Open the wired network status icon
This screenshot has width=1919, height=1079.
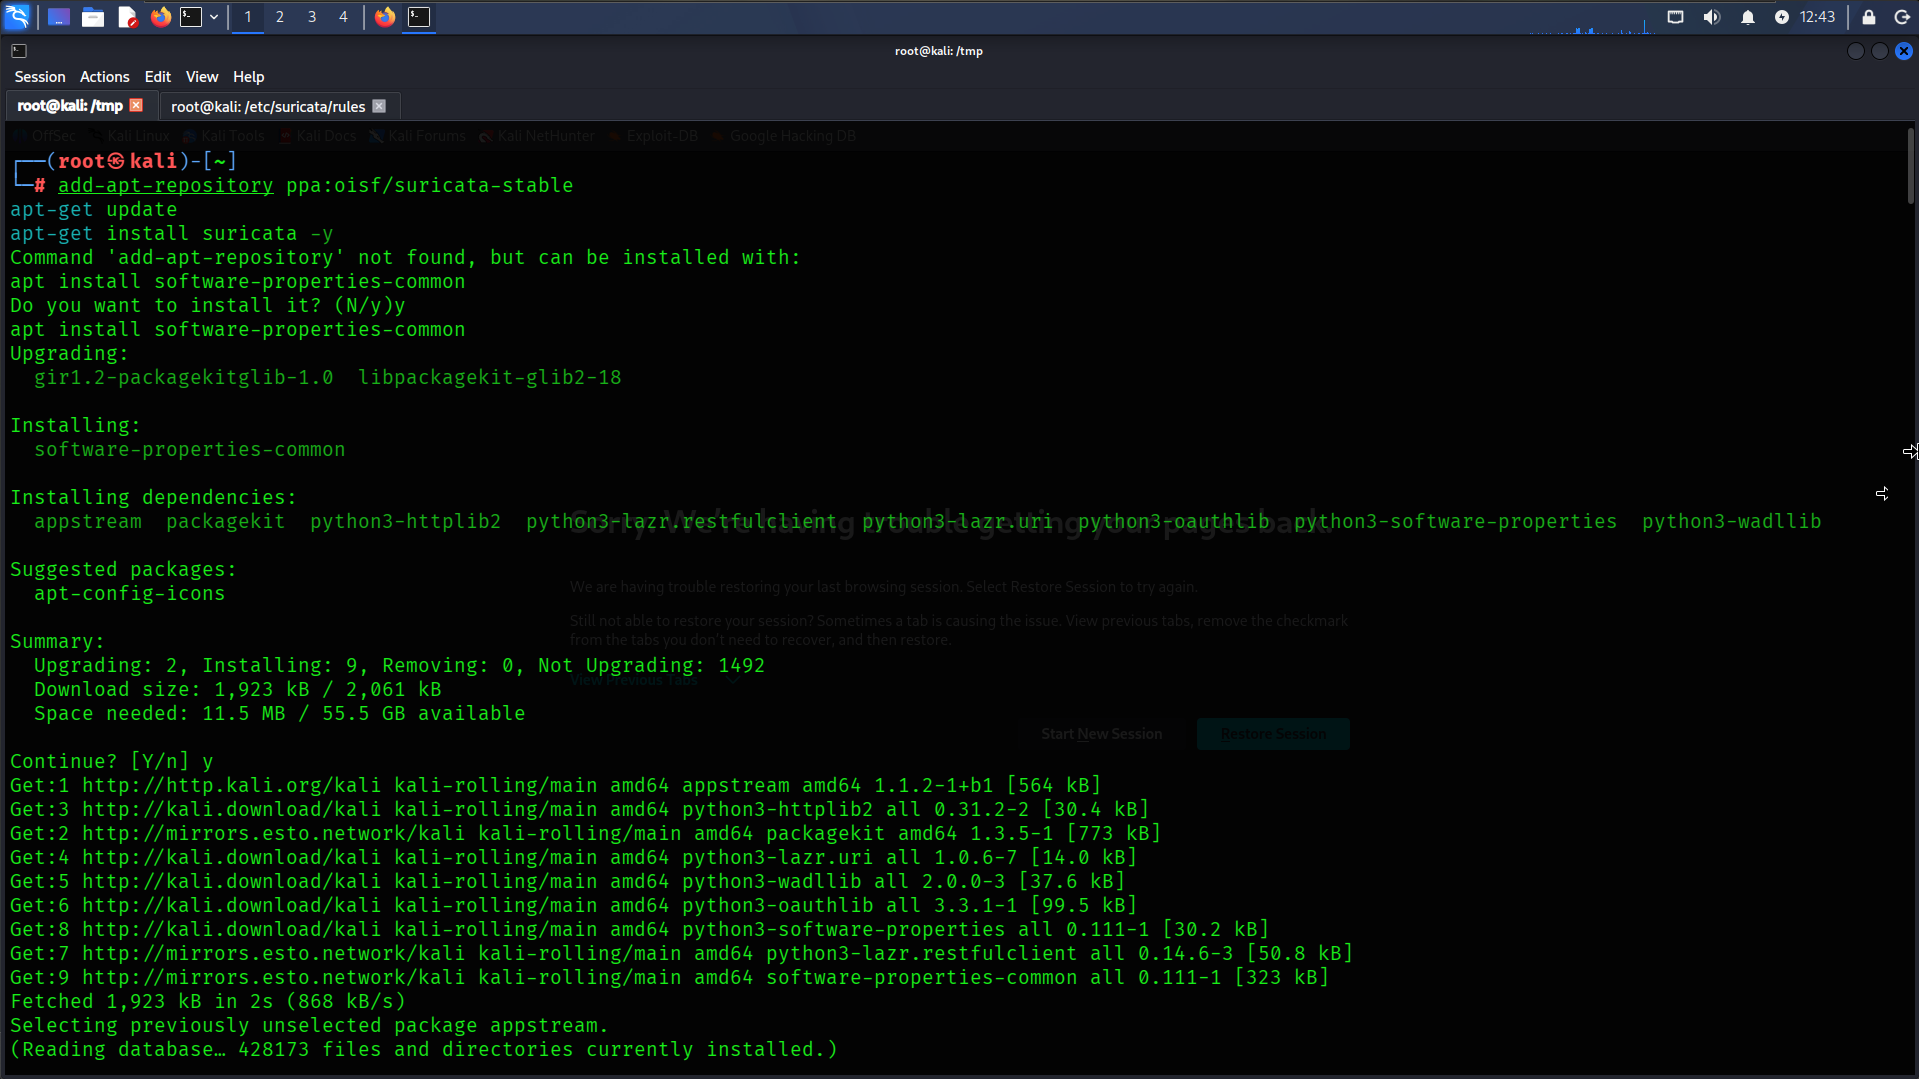(1676, 17)
